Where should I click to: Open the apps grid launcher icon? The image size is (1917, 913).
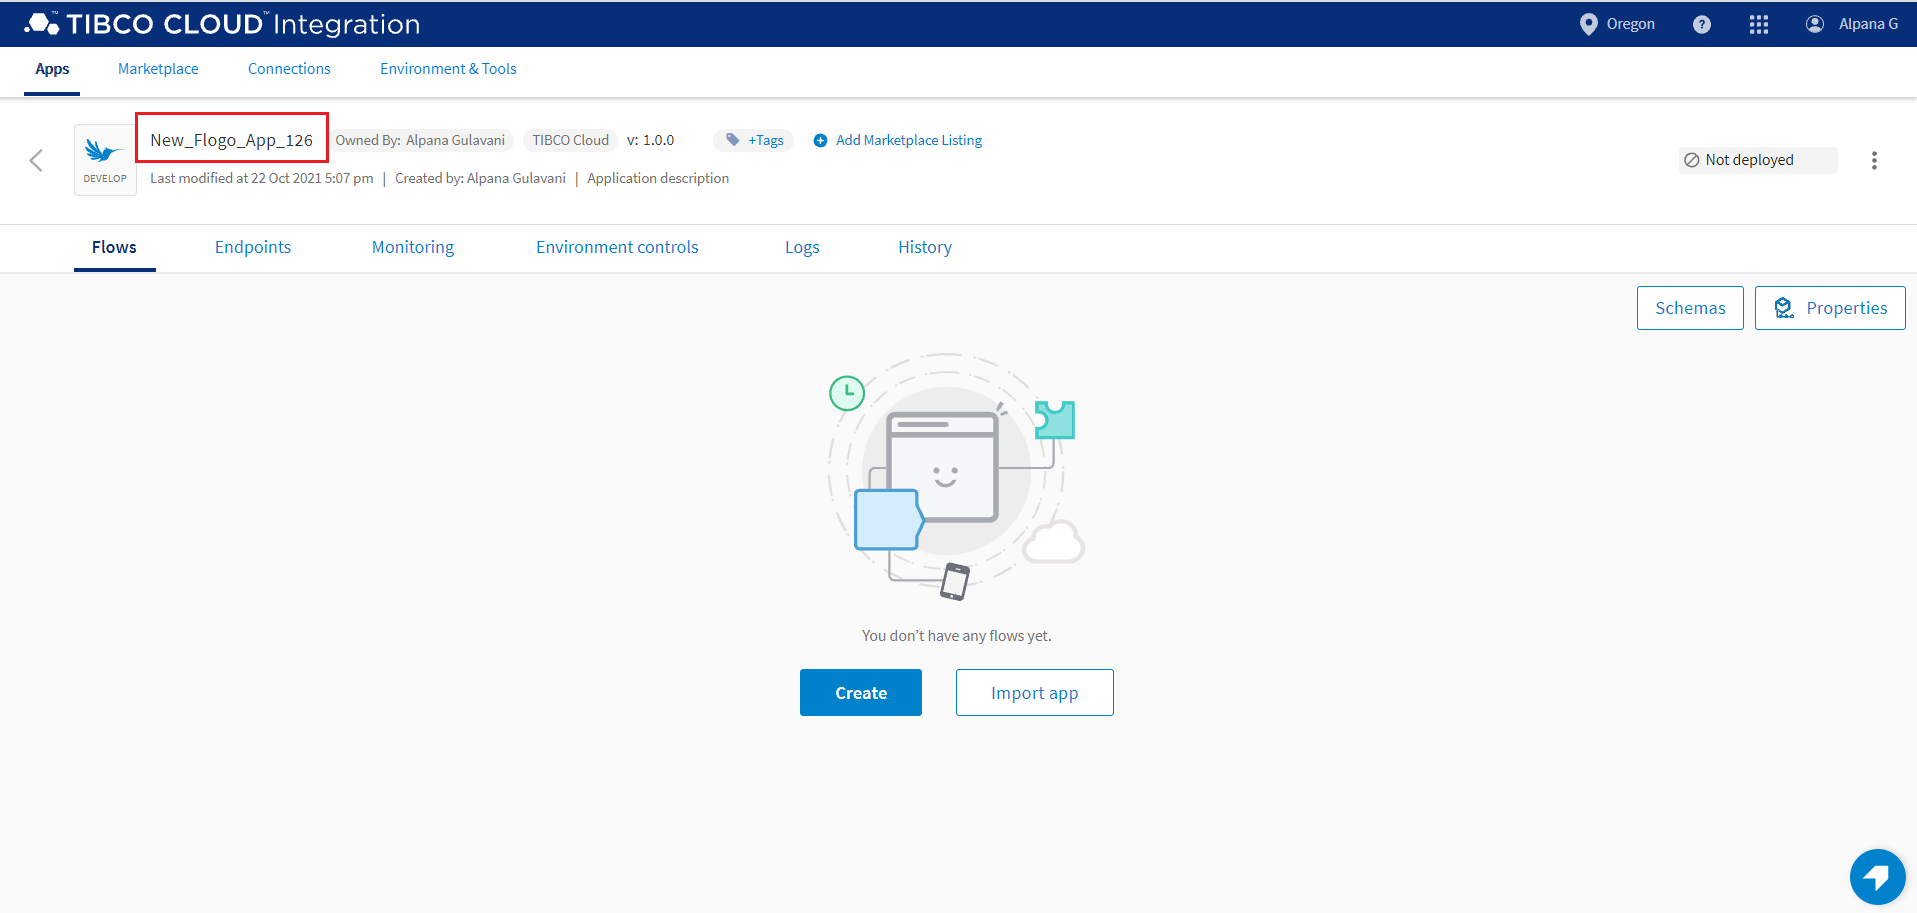[x=1758, y=24]
